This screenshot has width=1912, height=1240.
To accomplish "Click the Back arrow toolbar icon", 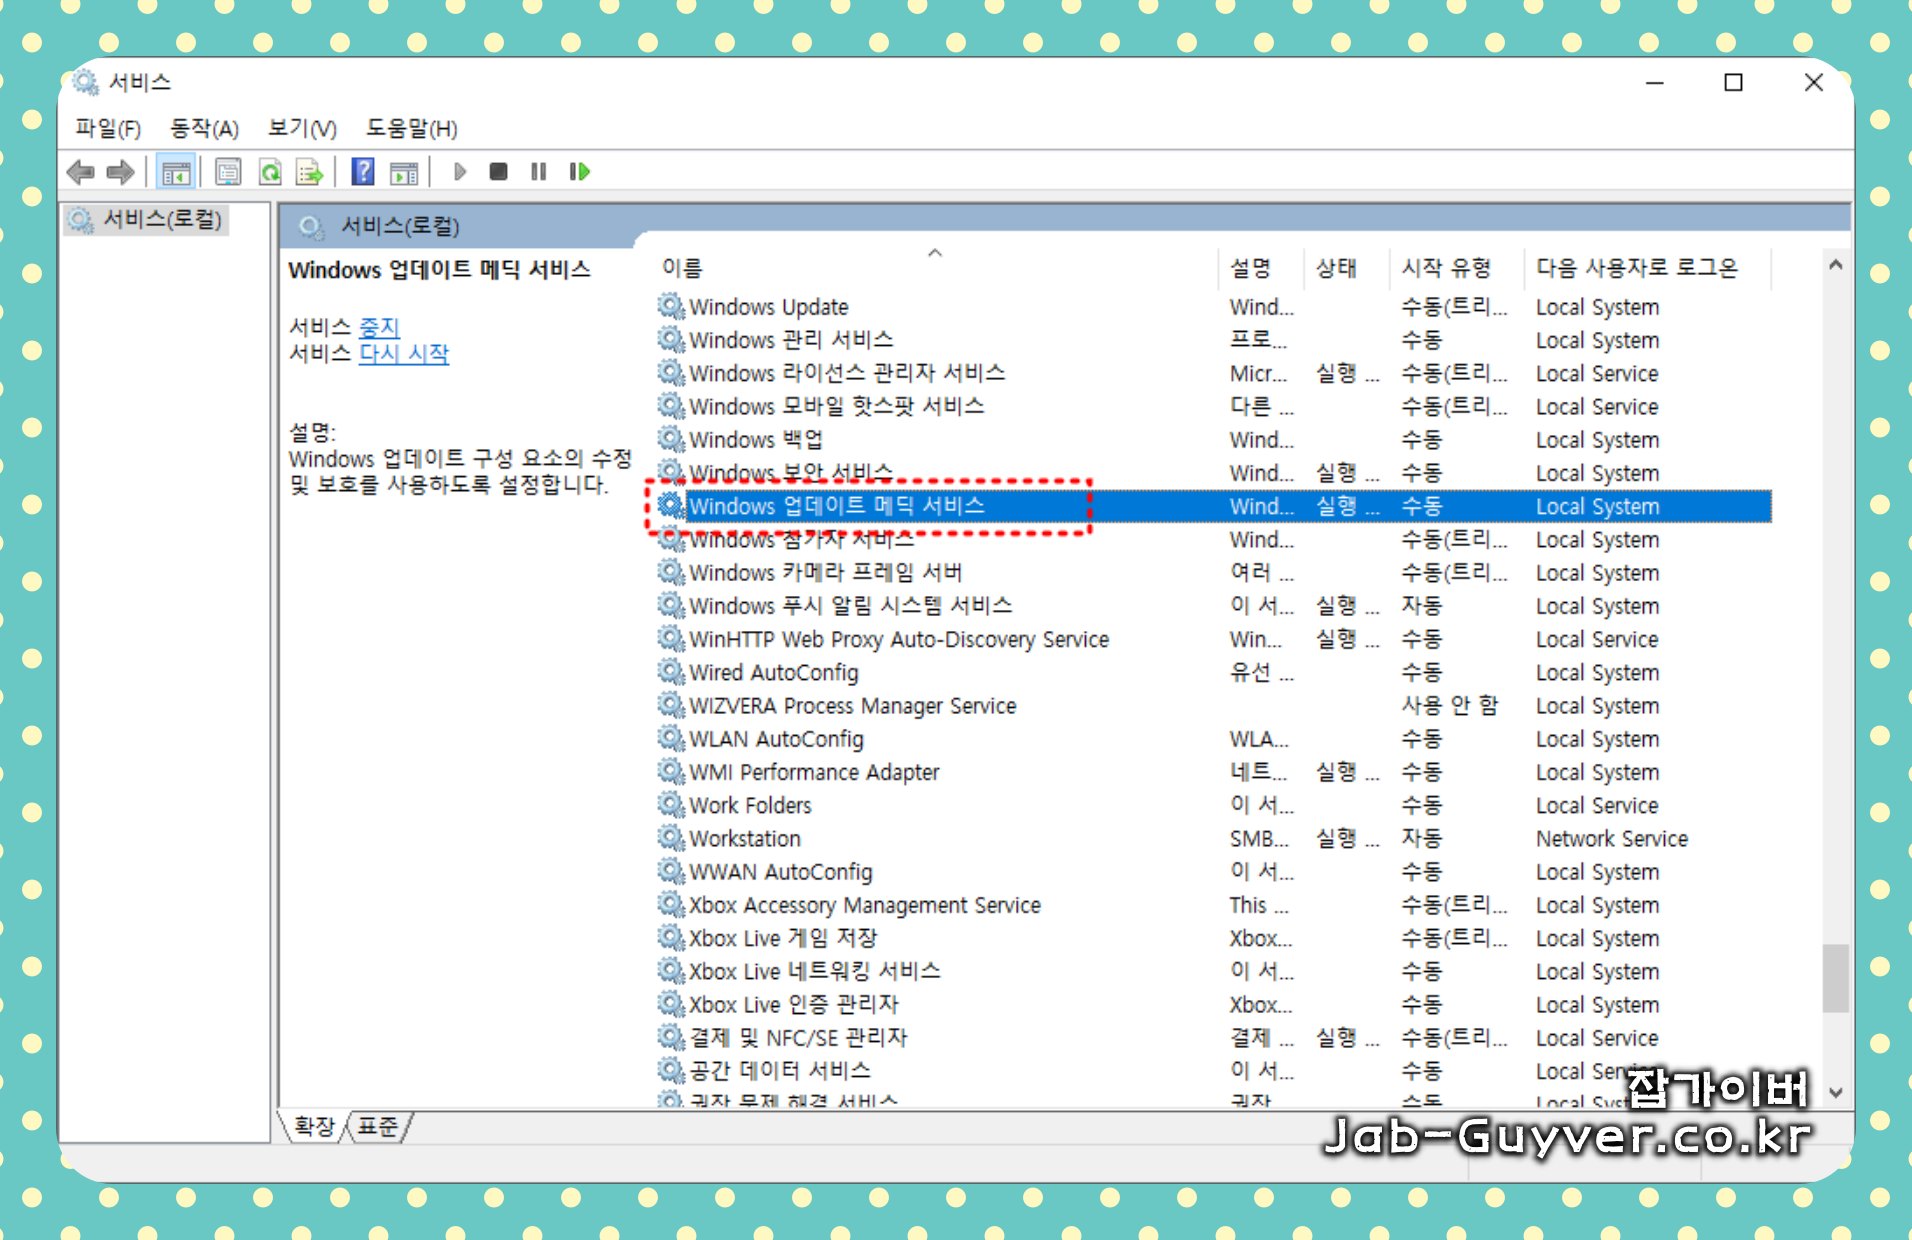I will click(x=80, y=172).
